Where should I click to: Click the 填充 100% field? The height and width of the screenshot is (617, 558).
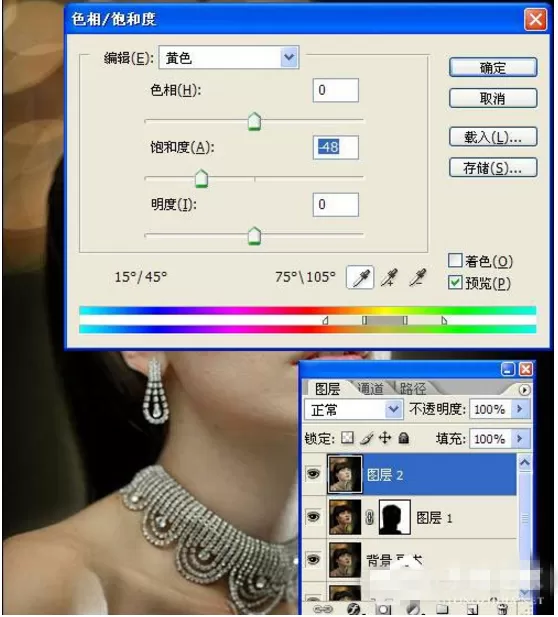(x=491, y=438)
